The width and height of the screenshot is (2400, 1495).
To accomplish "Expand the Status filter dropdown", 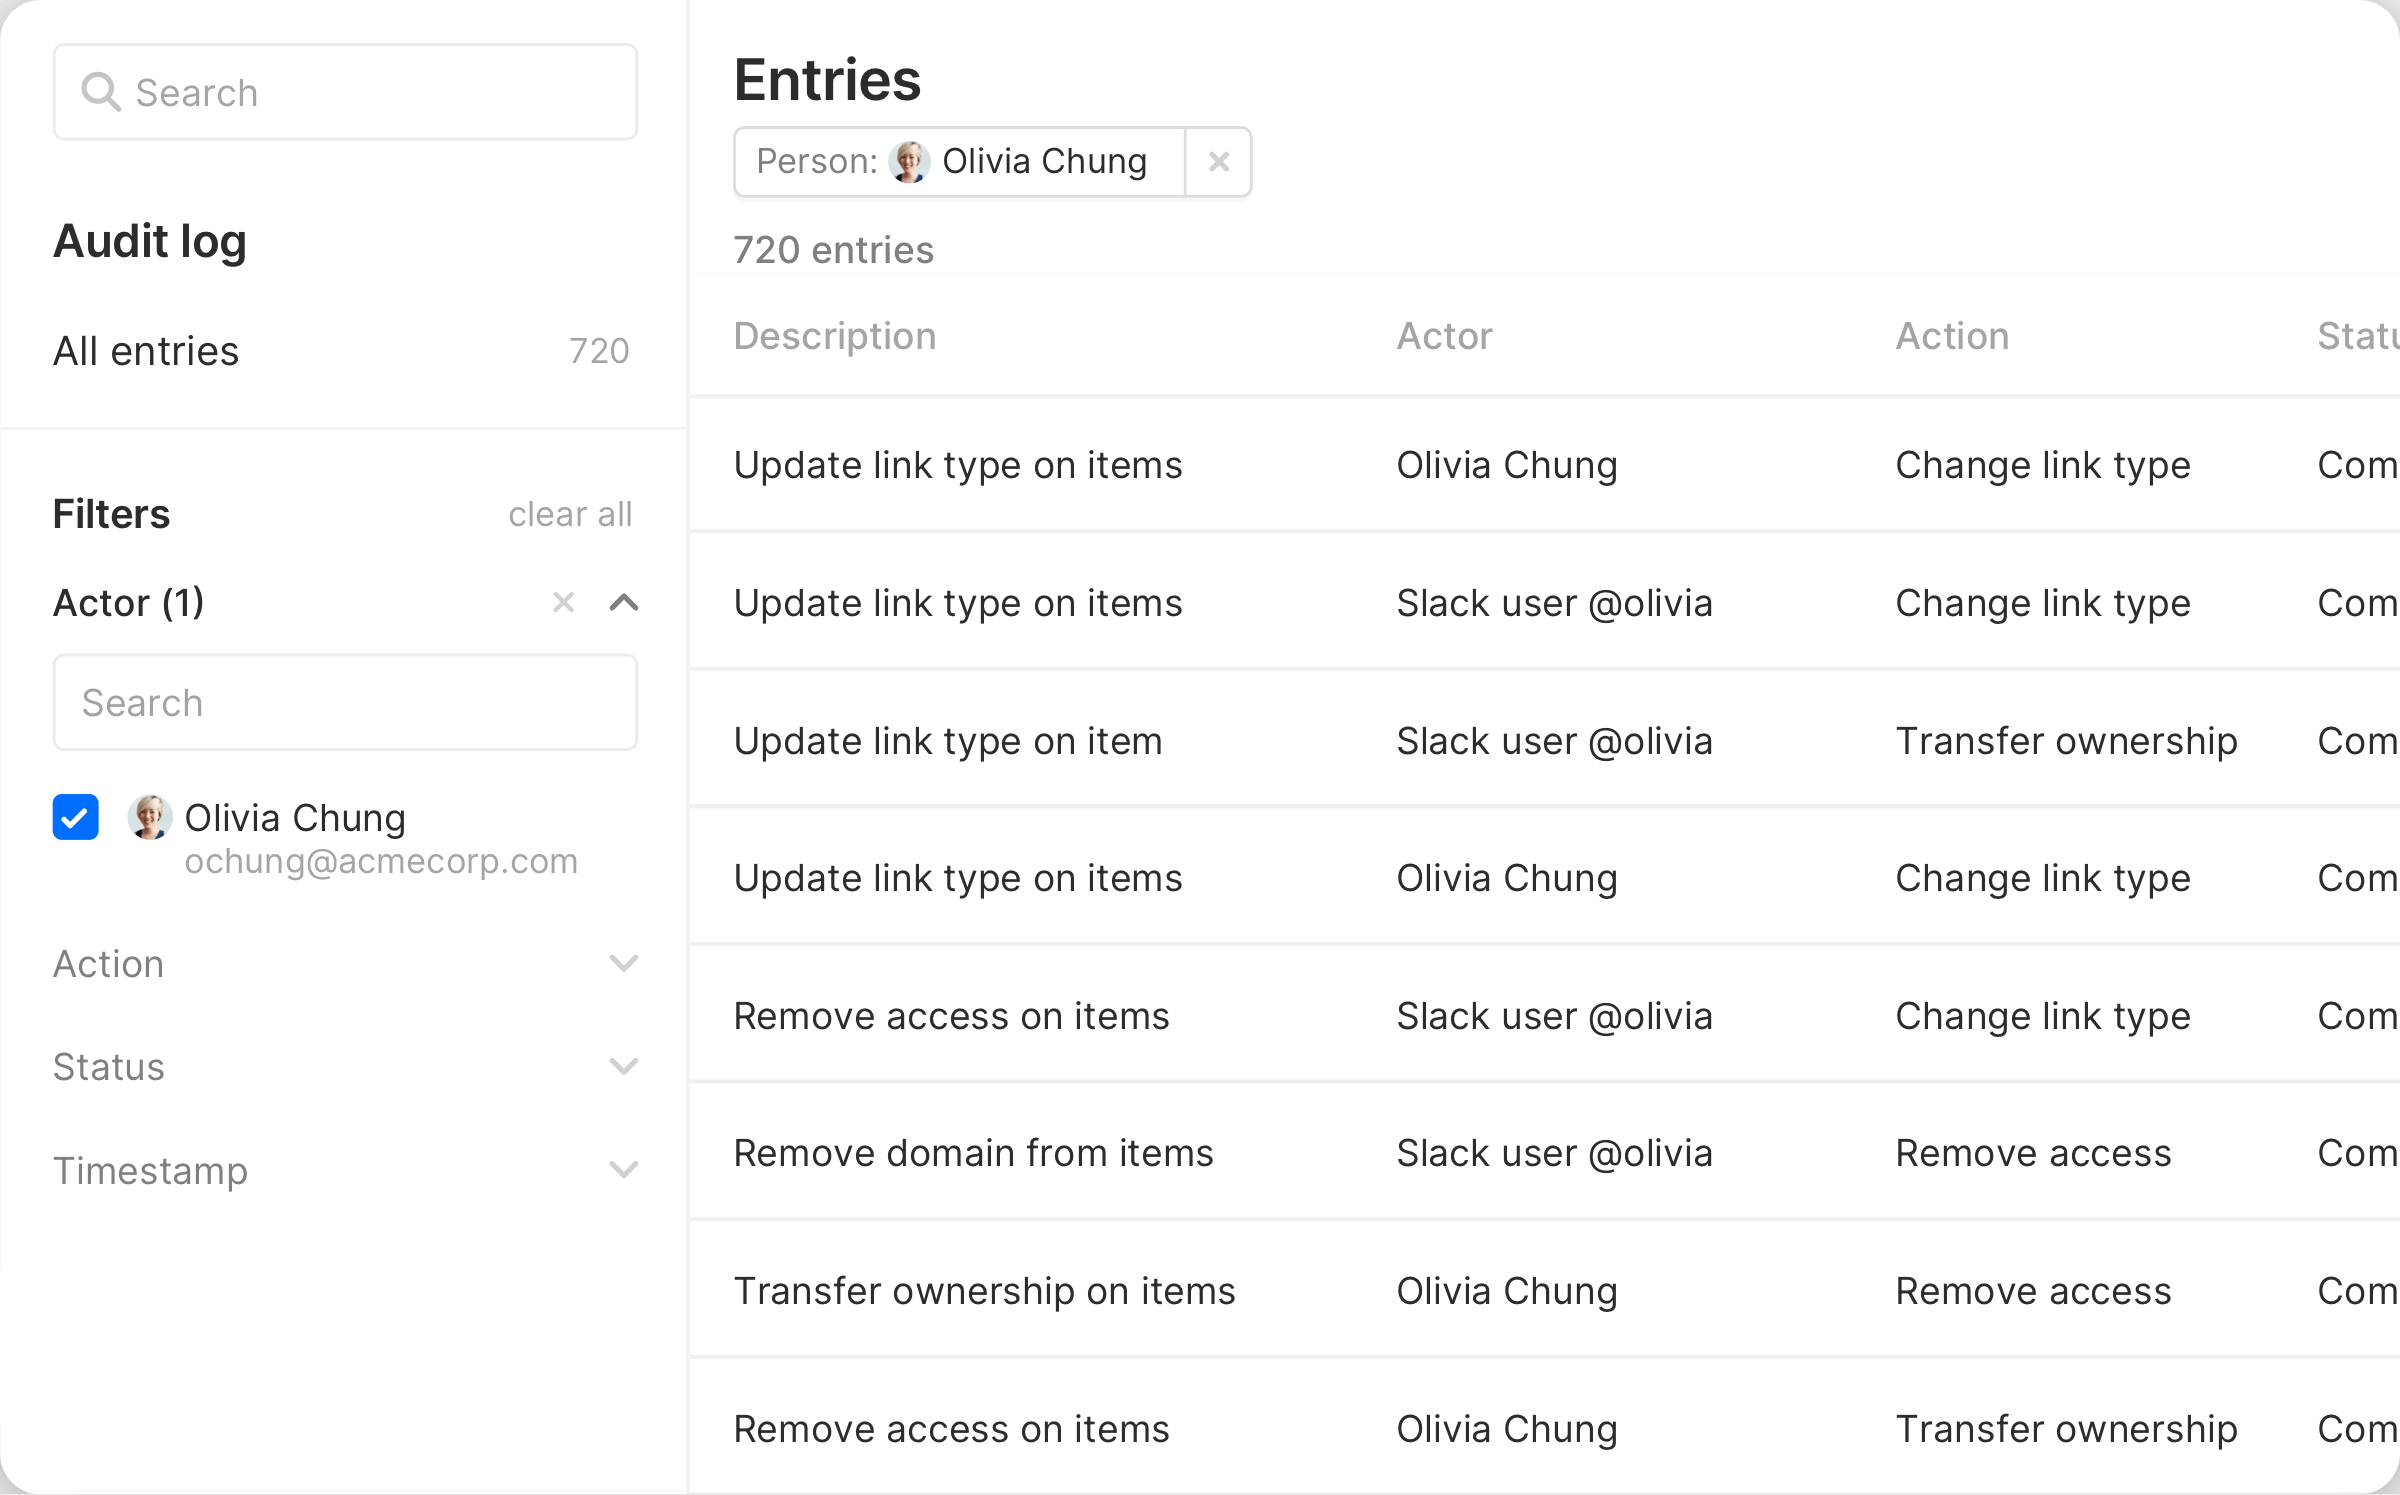I will click(x=624, y=1067).
